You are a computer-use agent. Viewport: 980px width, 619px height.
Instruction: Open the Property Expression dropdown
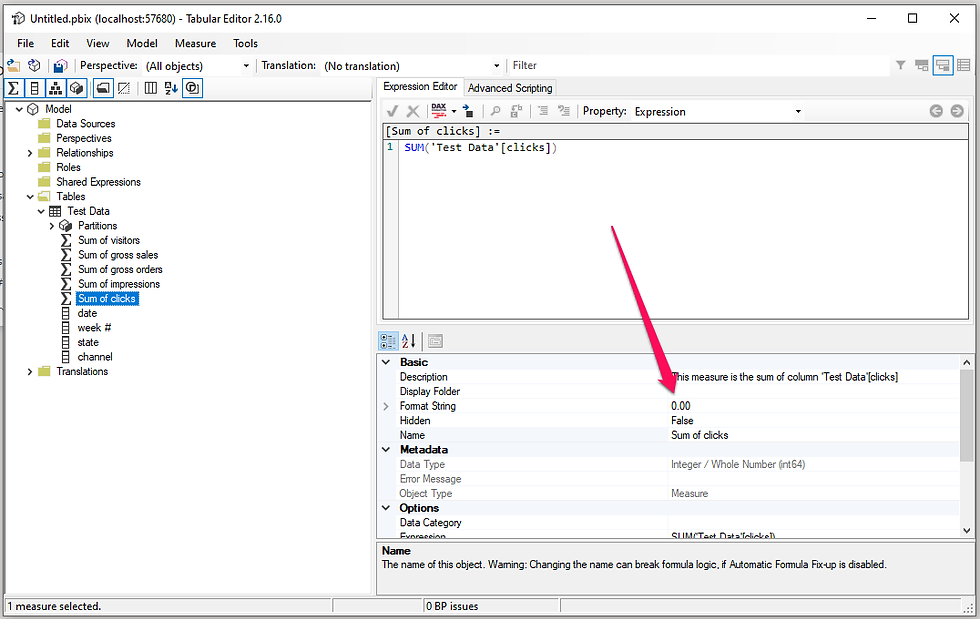[x=798, y=112]
